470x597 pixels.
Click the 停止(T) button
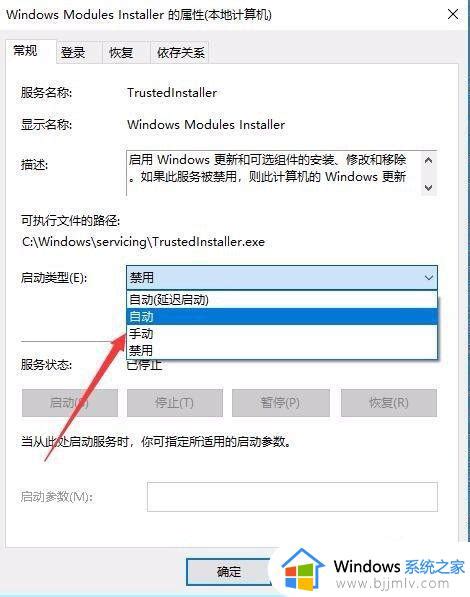point(175,402)
